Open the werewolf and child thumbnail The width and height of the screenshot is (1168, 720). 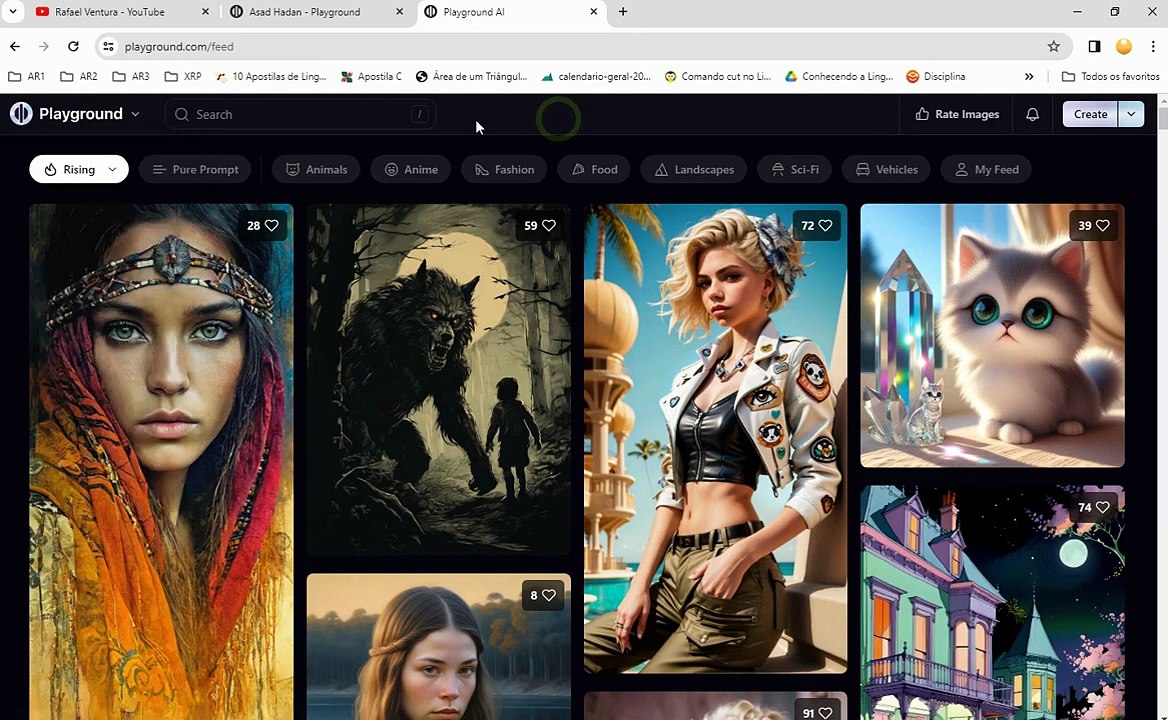click(x=439, y=380)
